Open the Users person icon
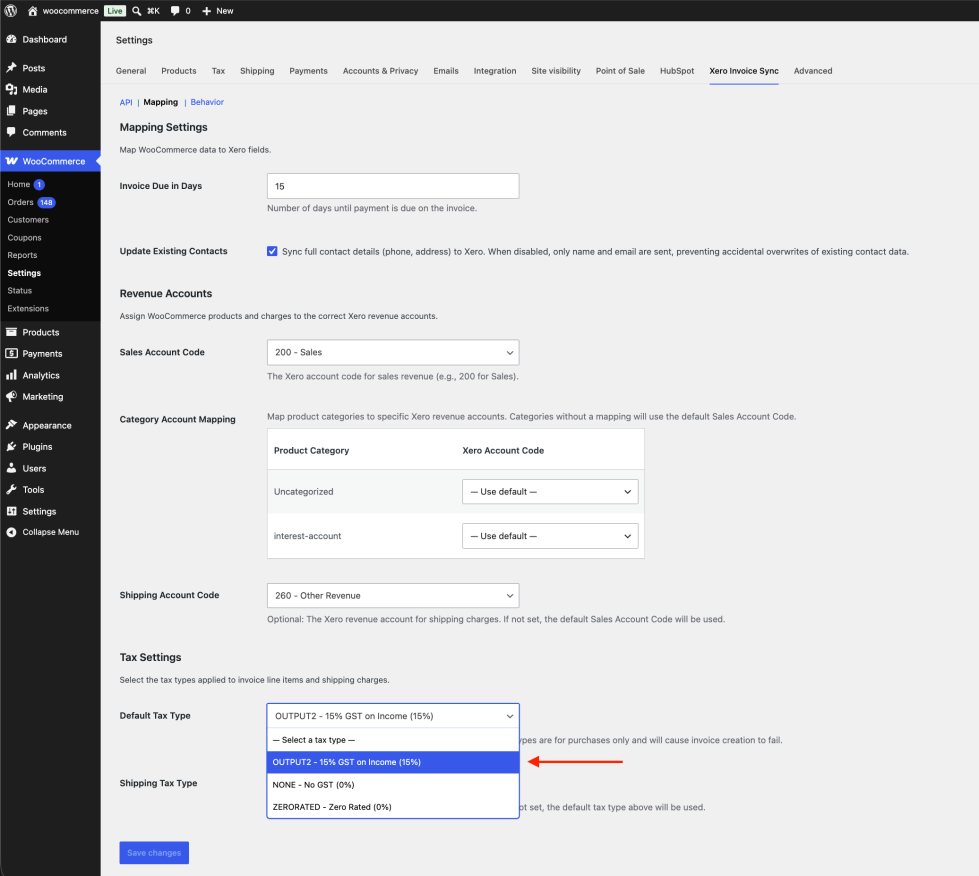The image size is (979, 876). (11, 468)
